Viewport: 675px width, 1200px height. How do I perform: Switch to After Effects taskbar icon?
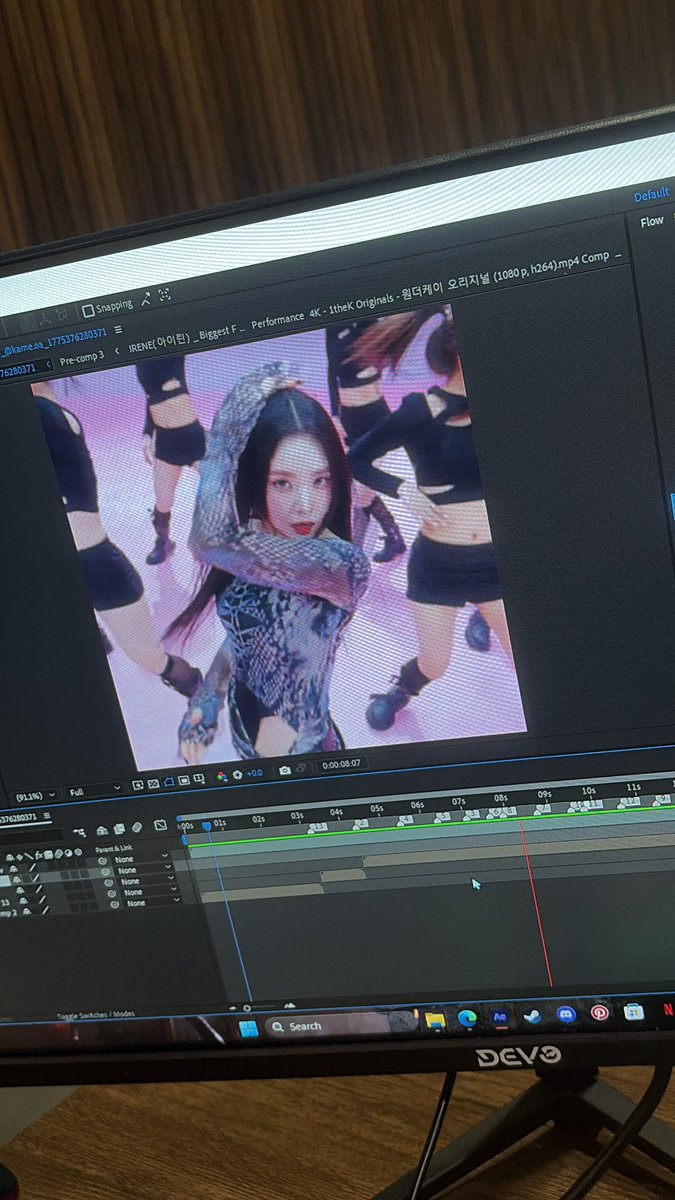[x=500, y=1016]
